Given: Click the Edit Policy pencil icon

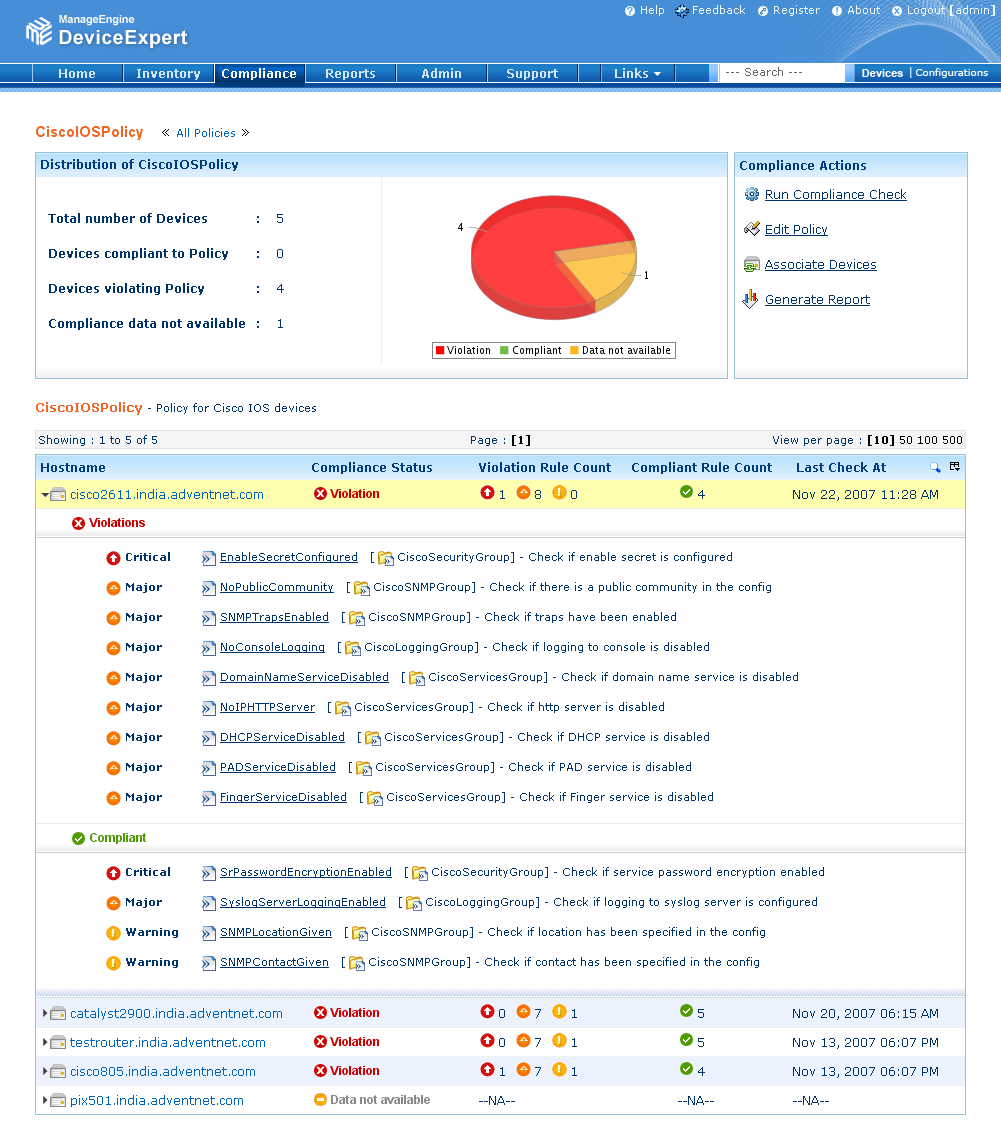Looking at the screenshot, I should click(x=751, y=229).
